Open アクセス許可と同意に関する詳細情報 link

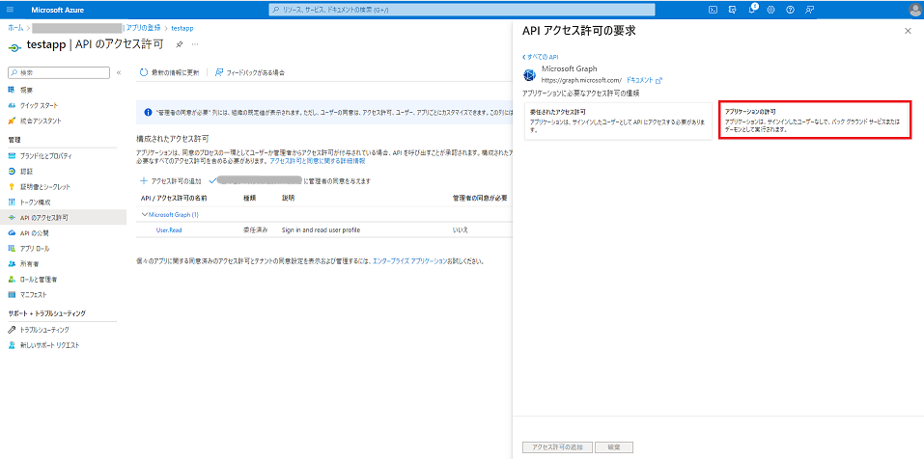(317, 161)
